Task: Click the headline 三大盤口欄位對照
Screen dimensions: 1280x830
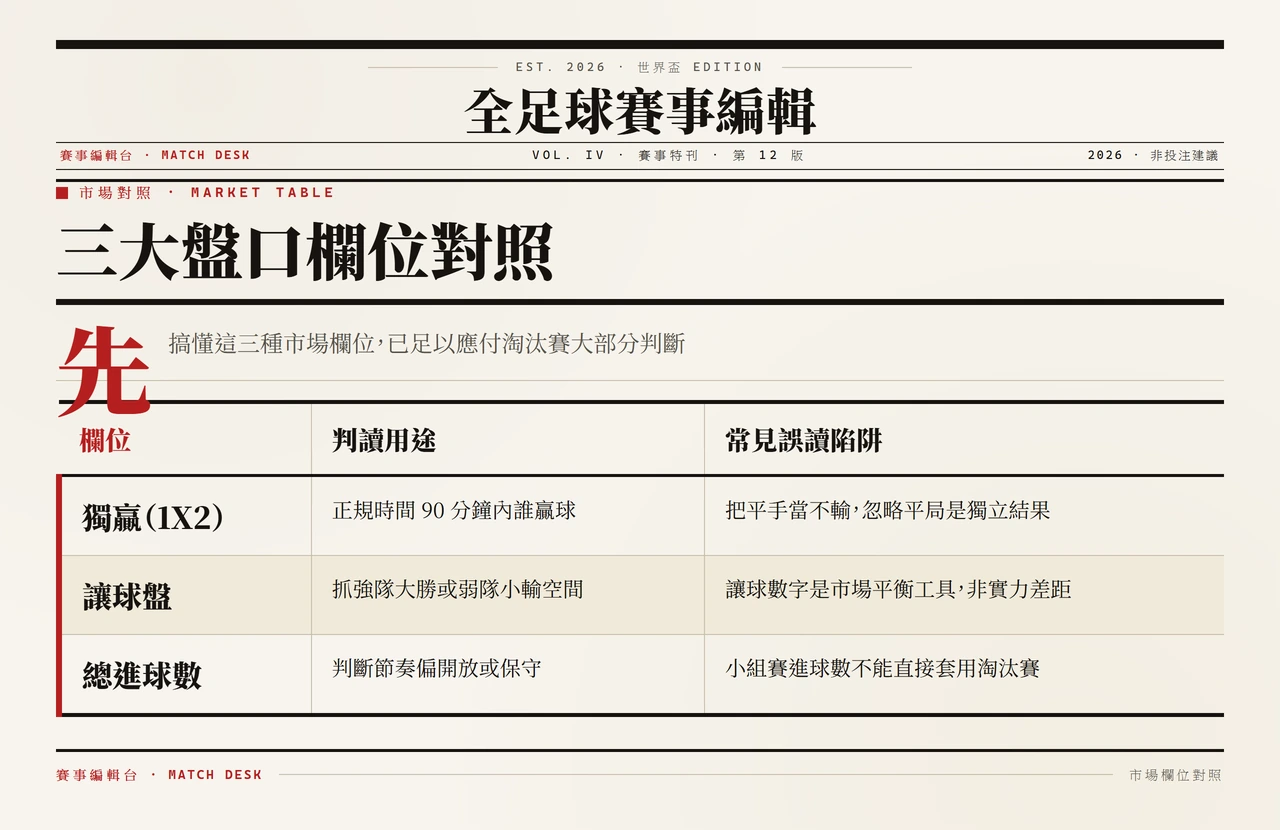Action: click(x=306, y=251)
